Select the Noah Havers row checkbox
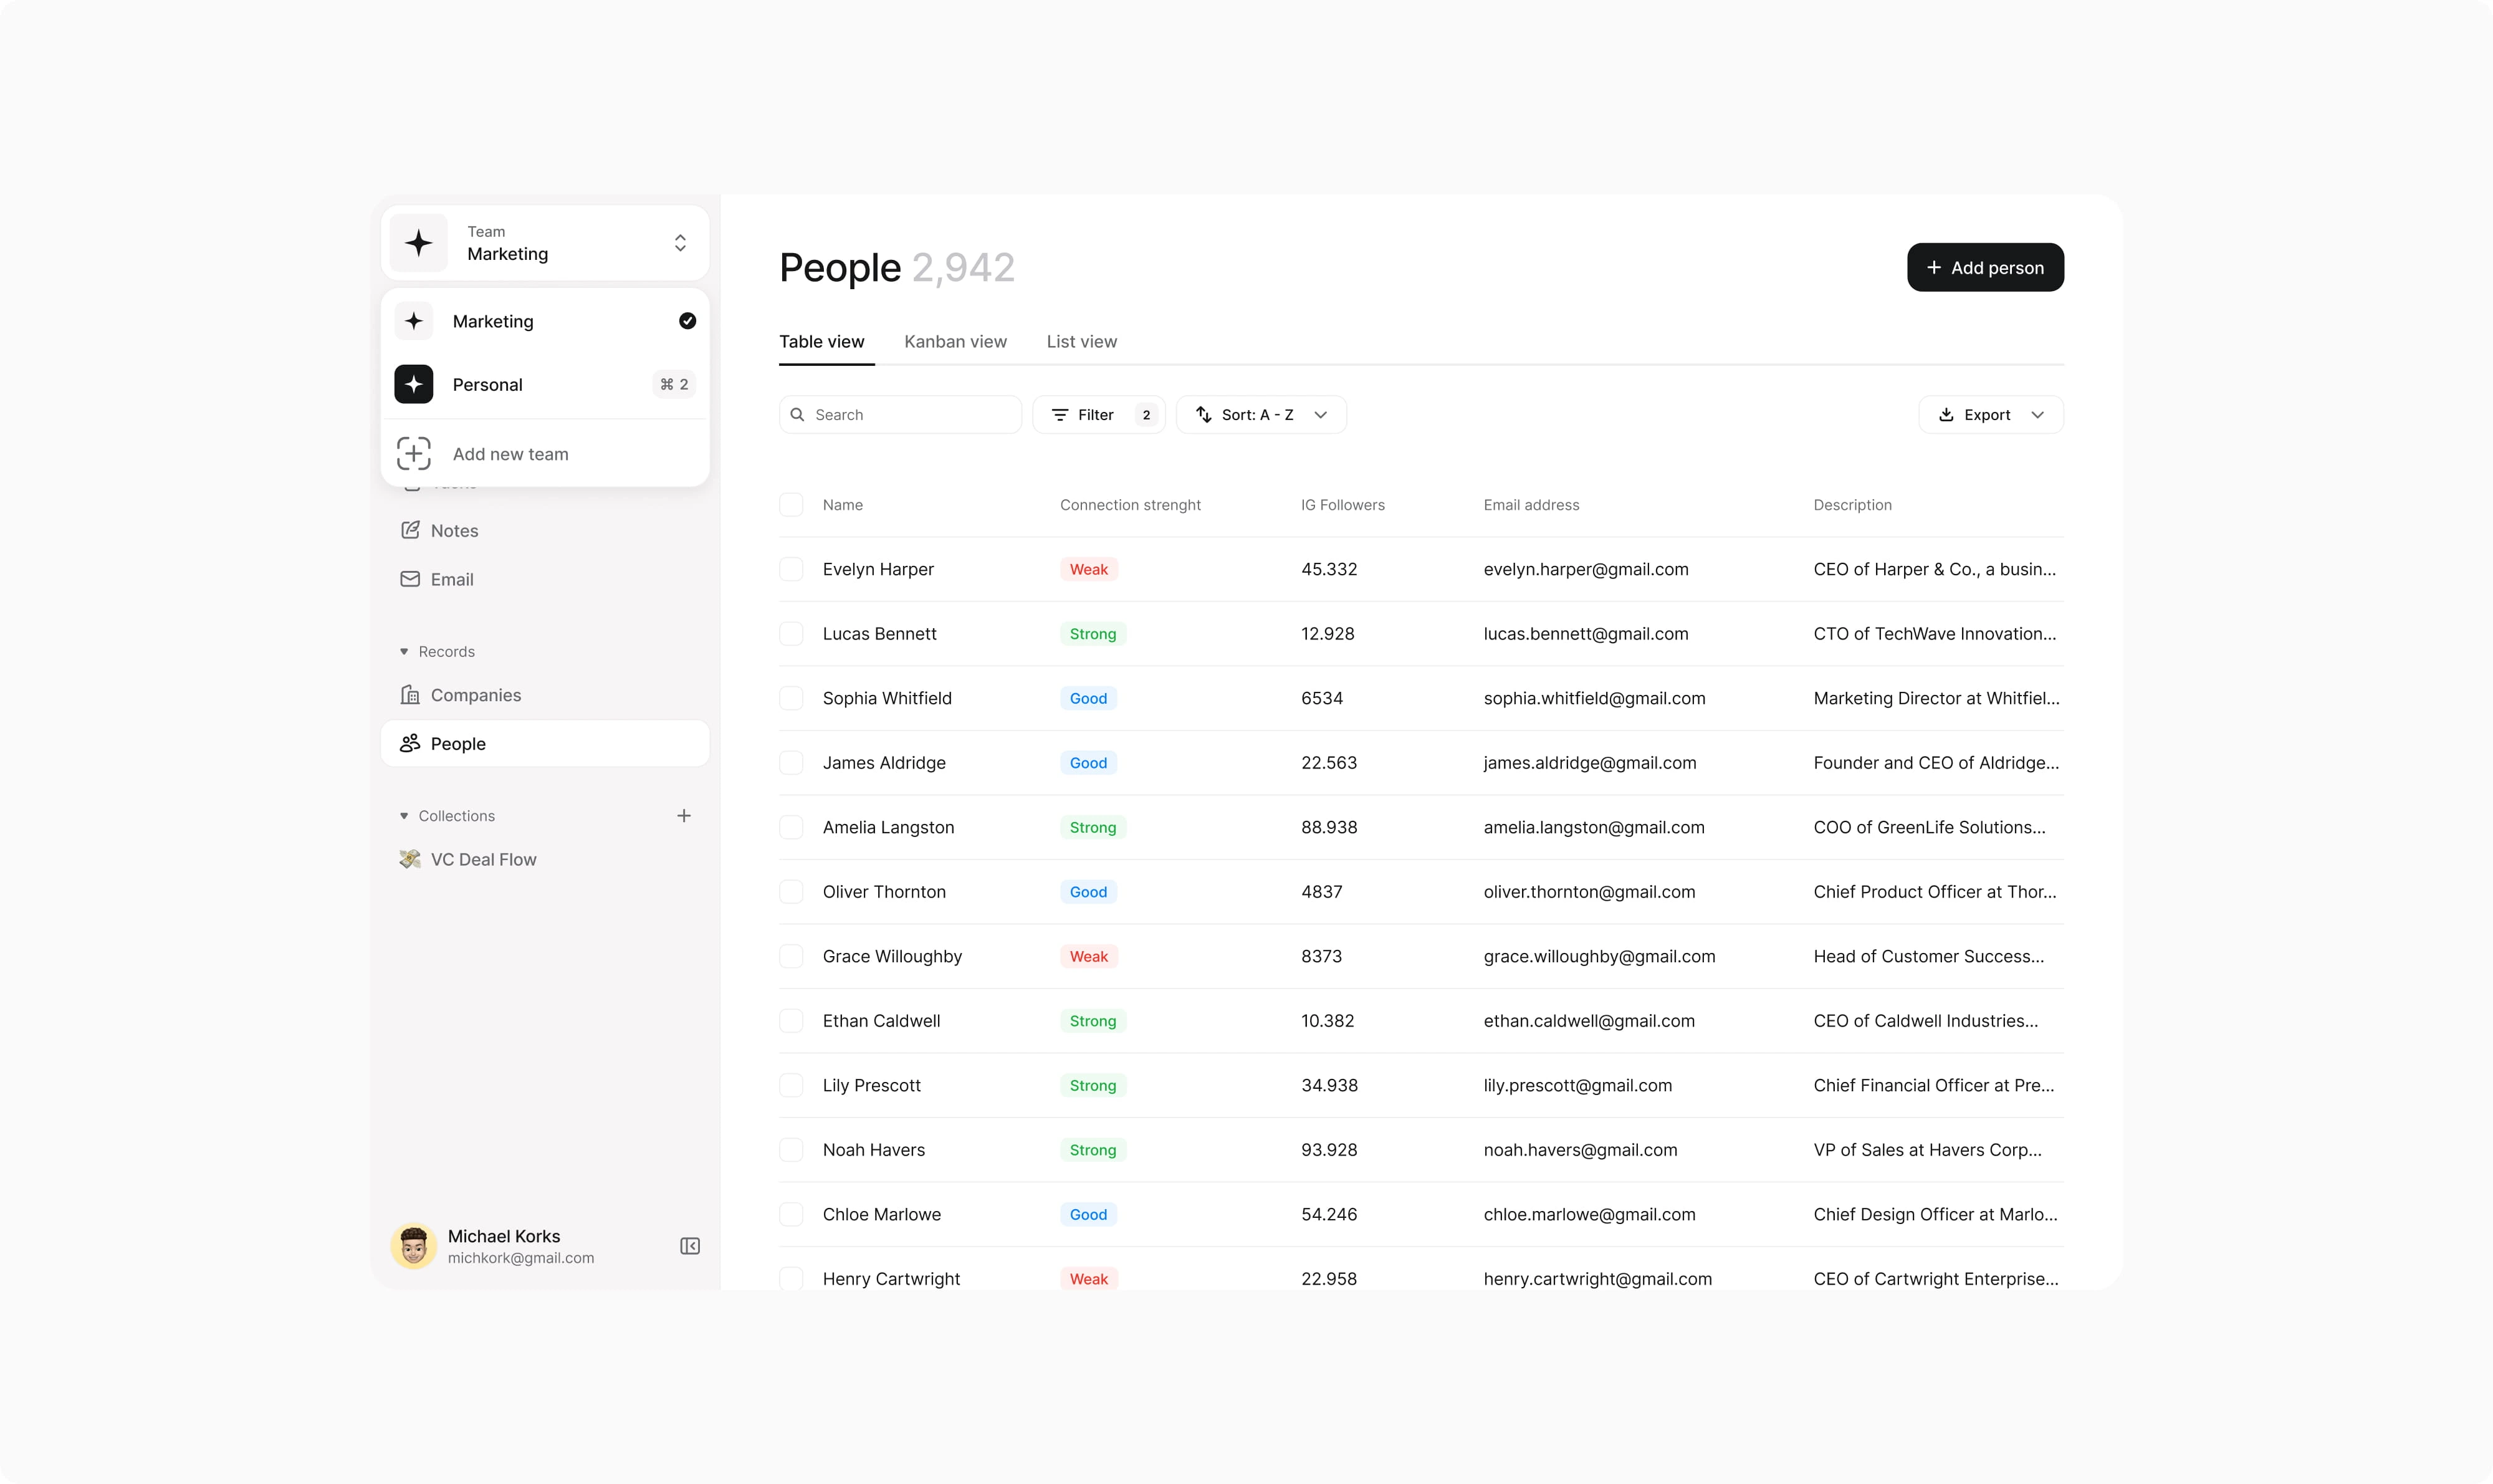Viewport: 2493px width, 1484px height. (x=791, y=1150)
